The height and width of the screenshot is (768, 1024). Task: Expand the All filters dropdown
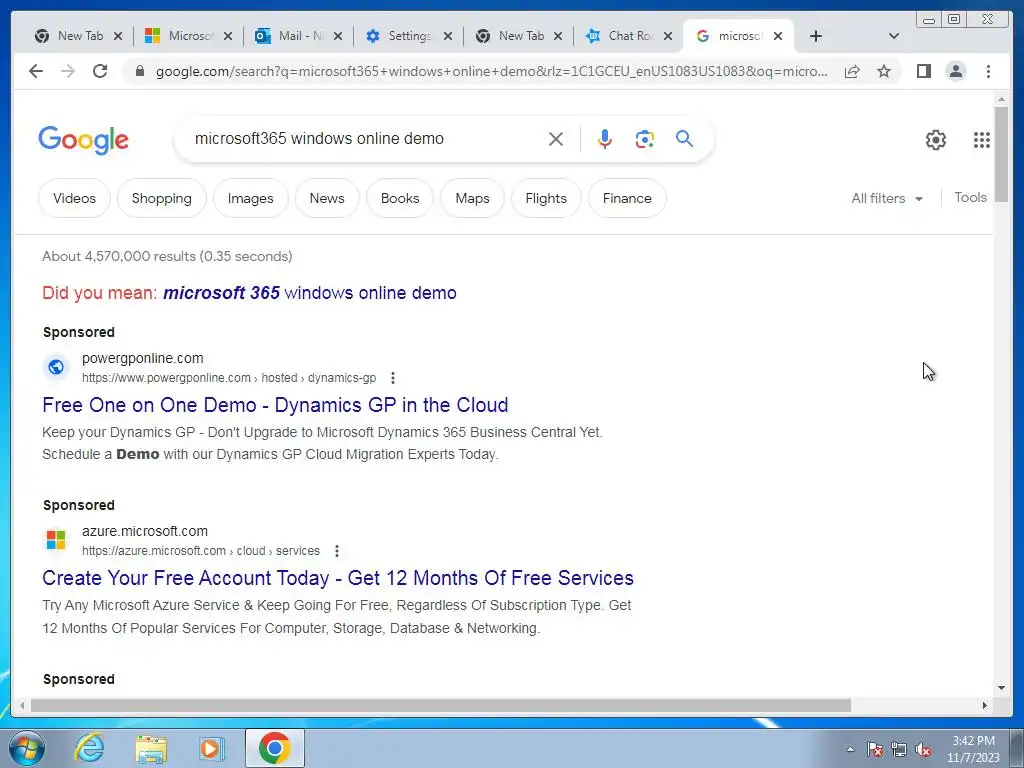point(887,199)
